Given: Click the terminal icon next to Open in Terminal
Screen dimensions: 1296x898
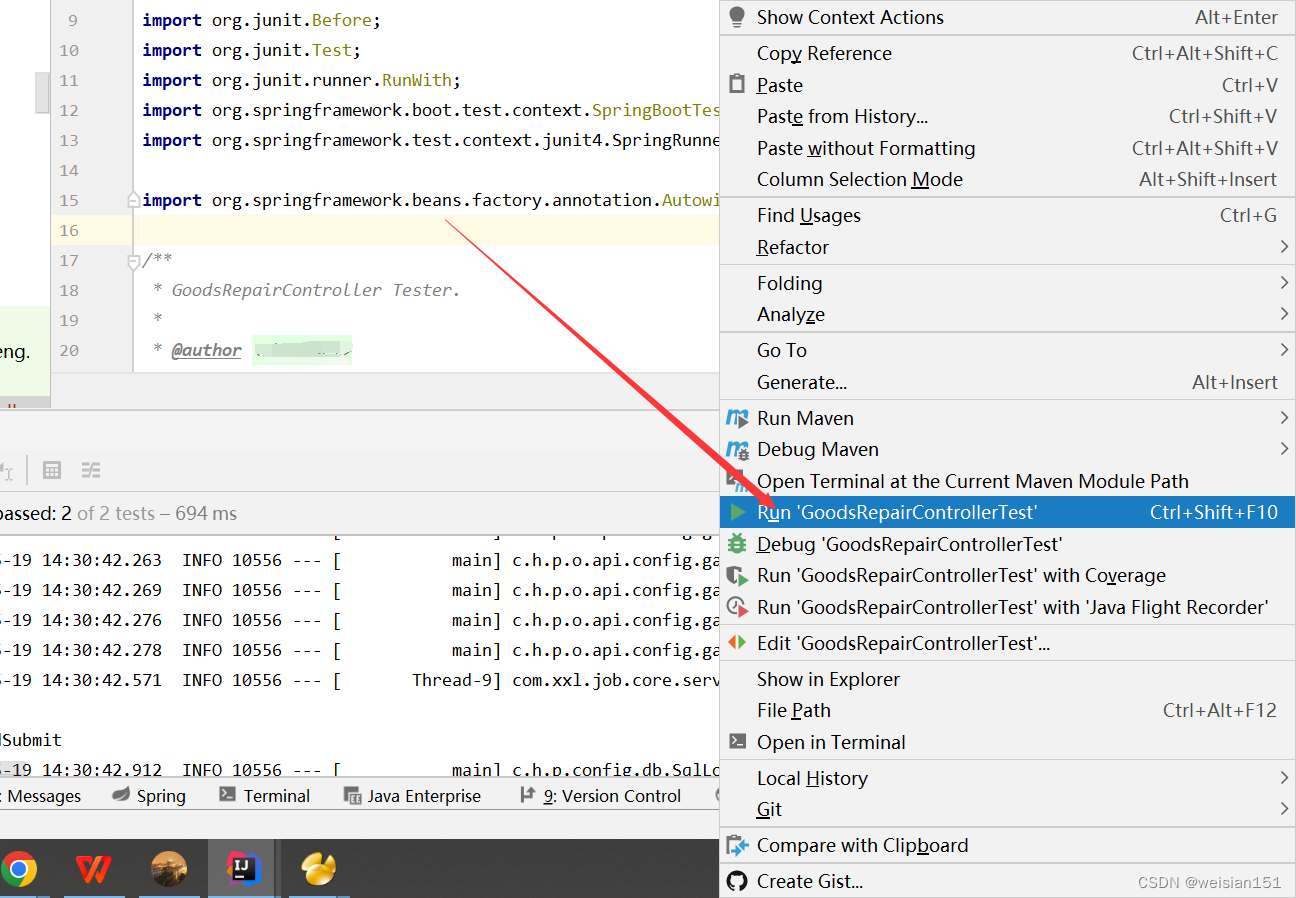Looking at the screenshot, I should point(738,742).
